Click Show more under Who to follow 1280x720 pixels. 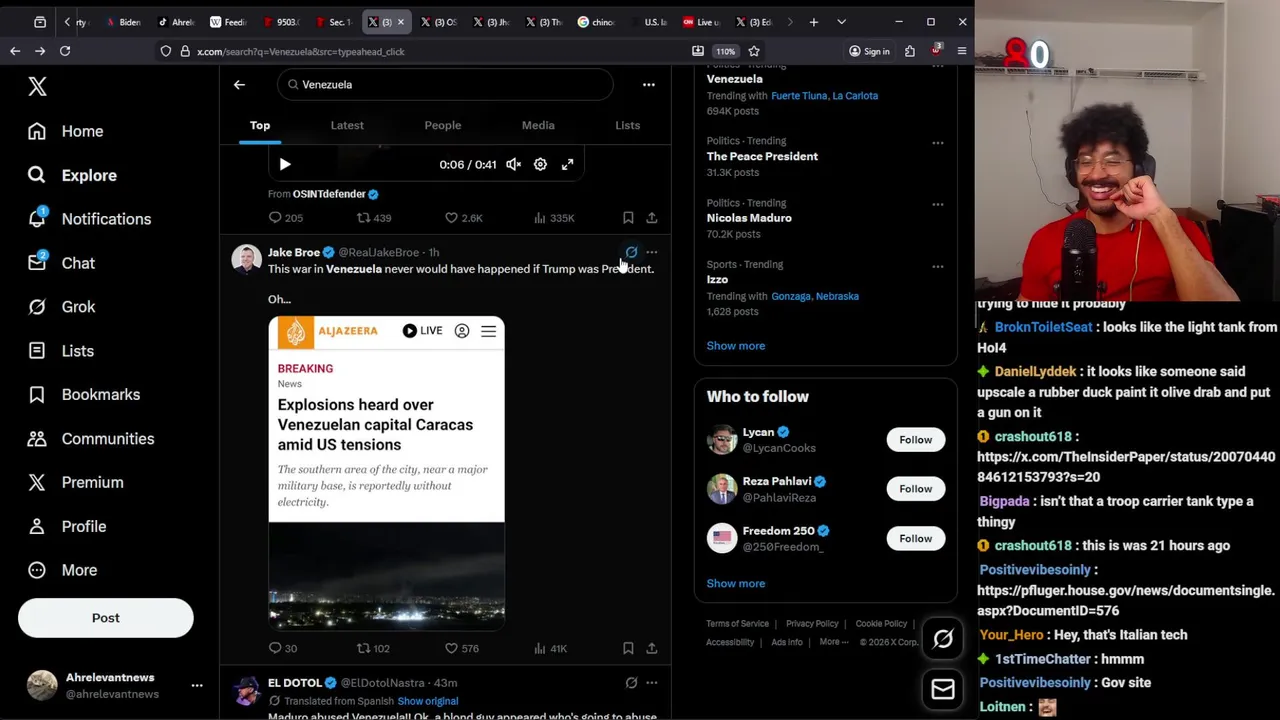tap(736, 584)
